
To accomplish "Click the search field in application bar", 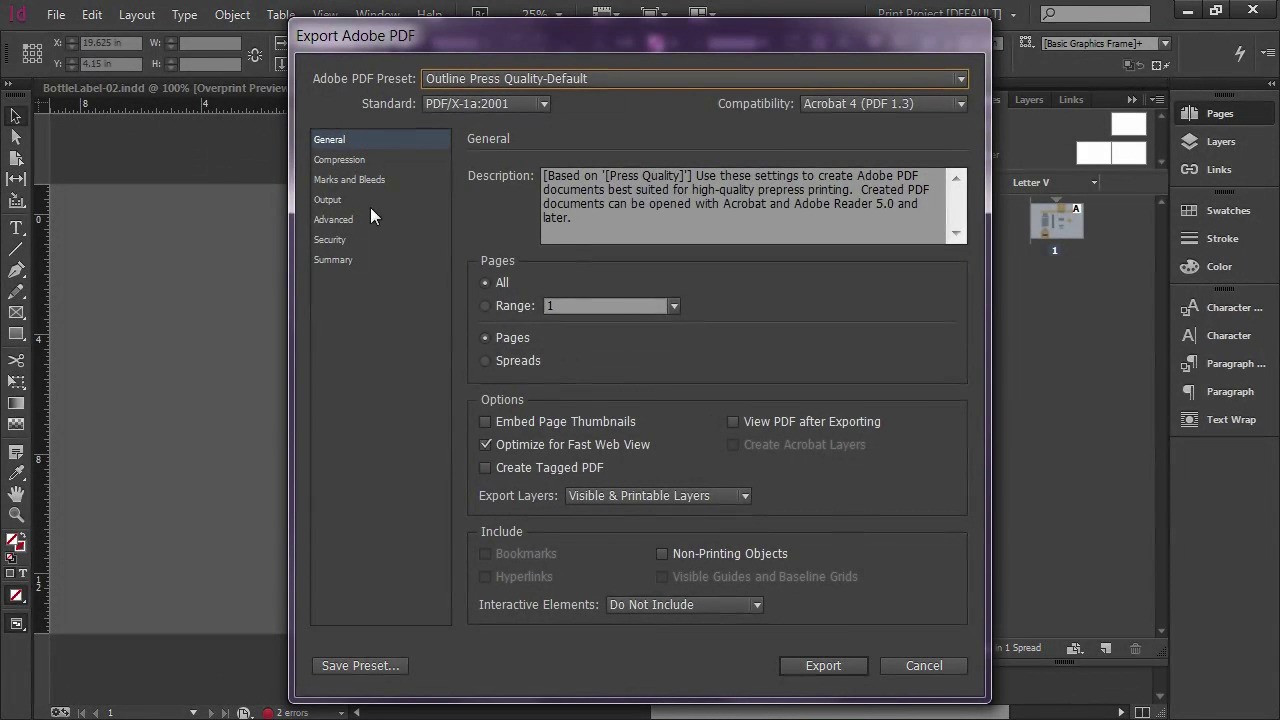I will click(x=1097, y=14).
